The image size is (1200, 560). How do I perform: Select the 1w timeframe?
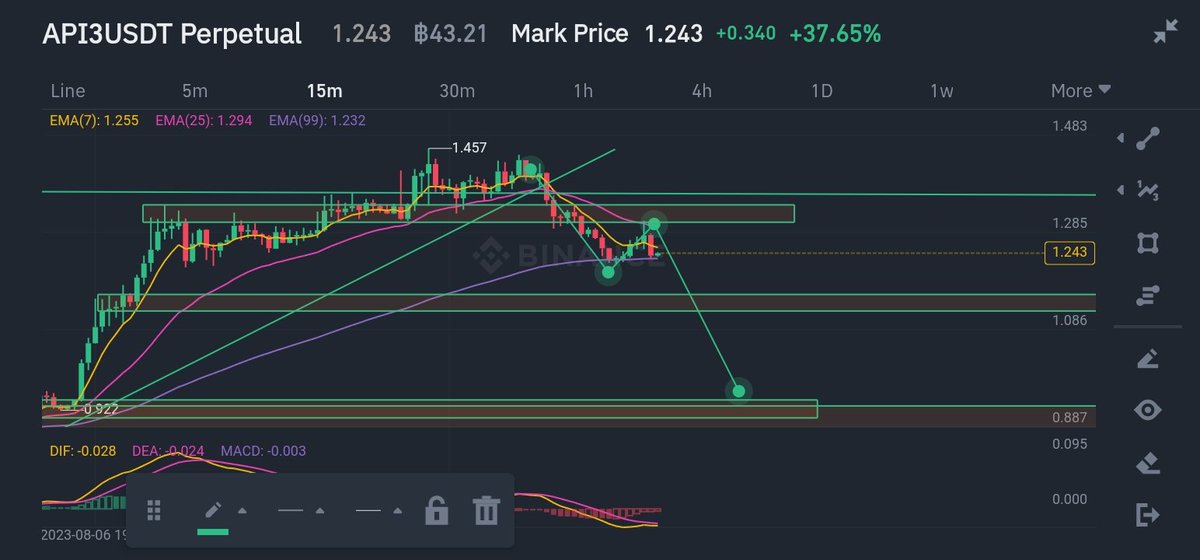click(x=941, y=91)
